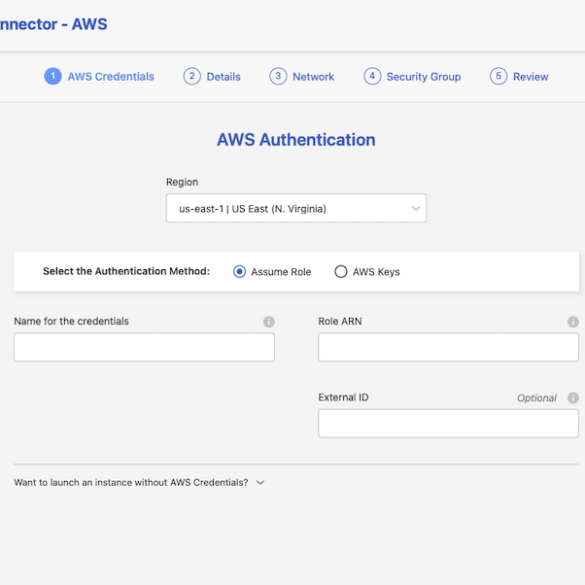Select the Assume Role radio button
The height and width of the screenshot is (585, 585).
(x=240, y=272)
